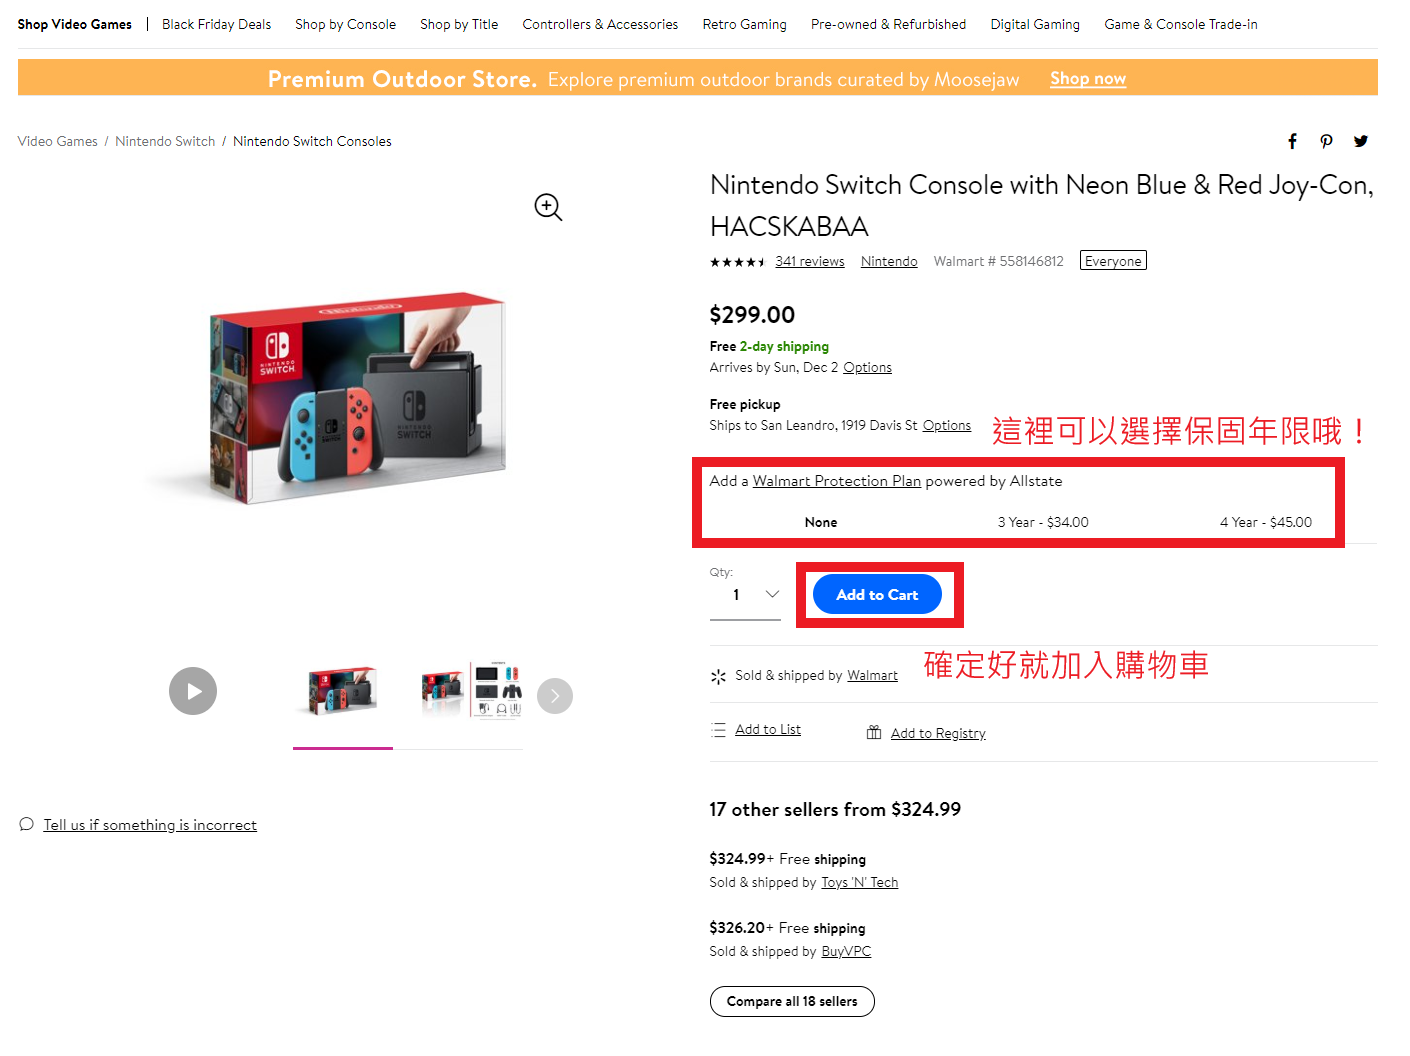The height and width of the screenshot is (1056, 1410).
Task: Compare all 18 sellers
Action: click(792, 1001)
